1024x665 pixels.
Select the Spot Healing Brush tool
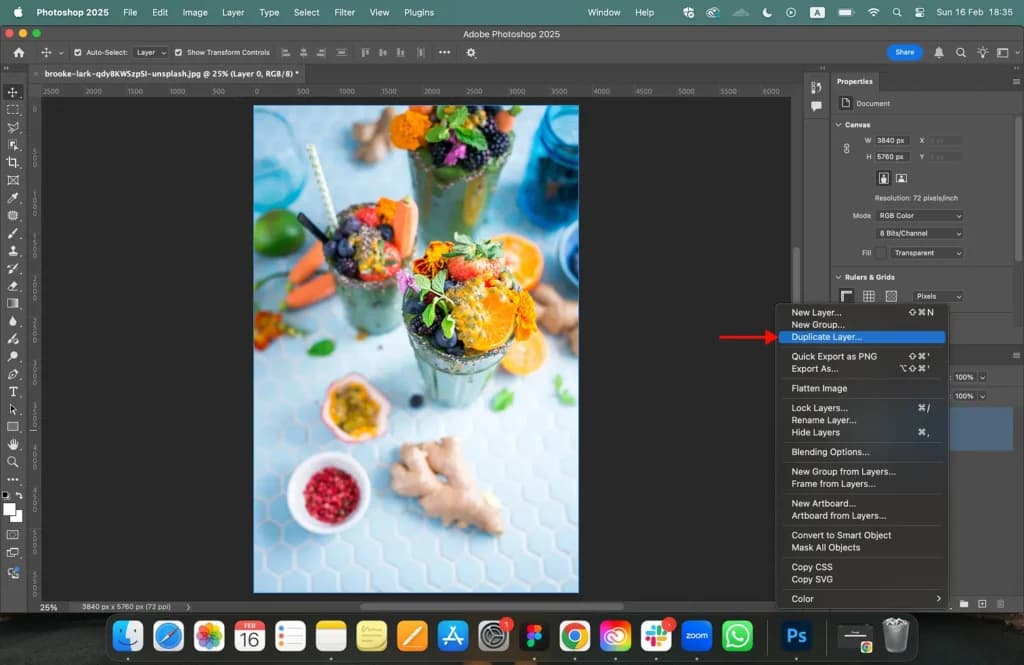(13, 216)
